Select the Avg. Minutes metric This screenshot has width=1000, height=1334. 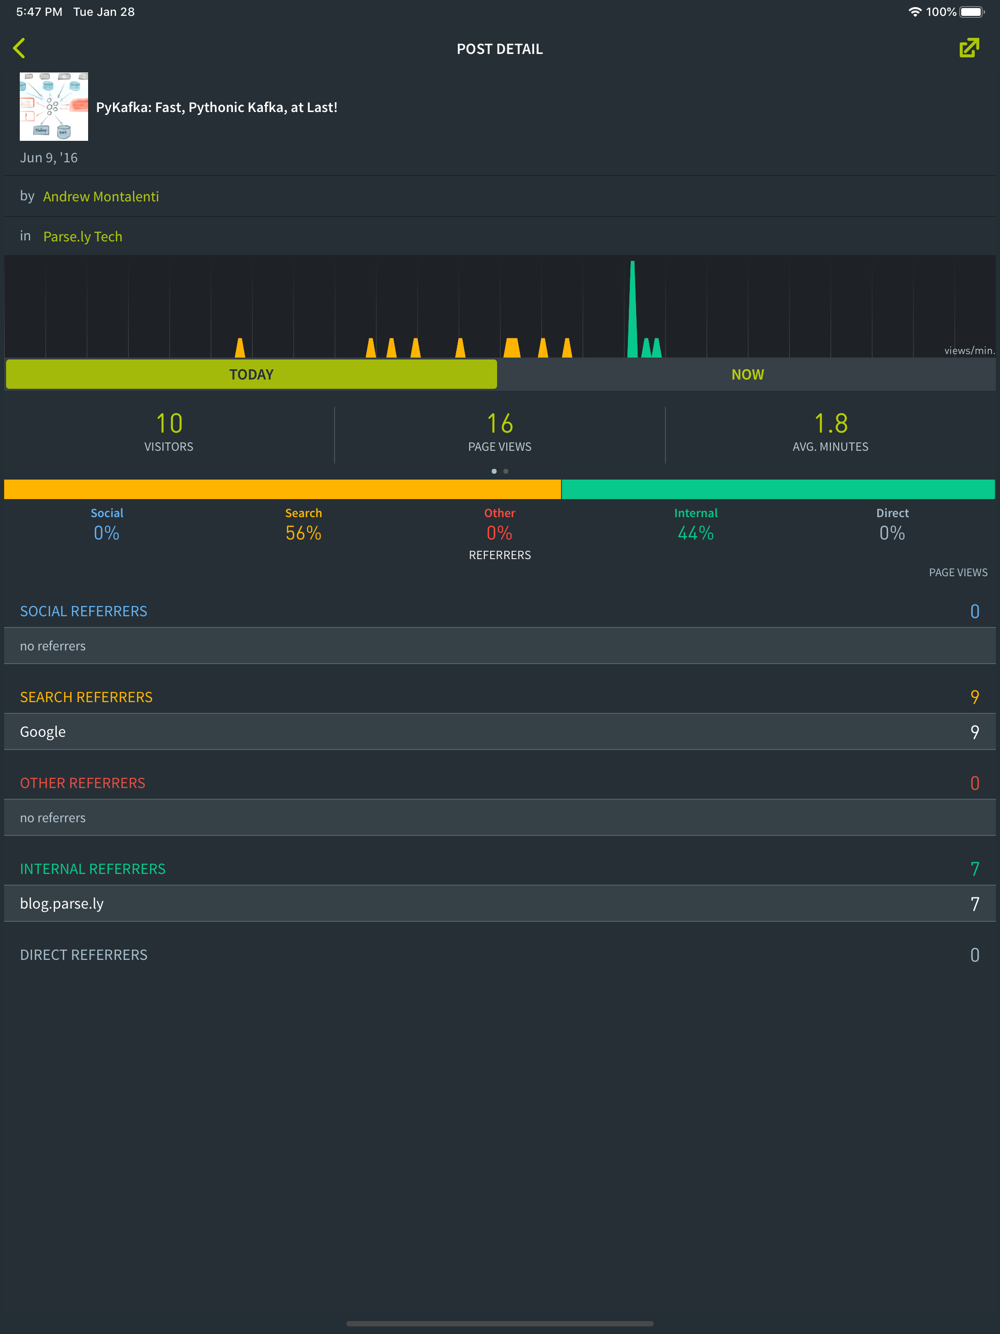click(x=830, y=432)
